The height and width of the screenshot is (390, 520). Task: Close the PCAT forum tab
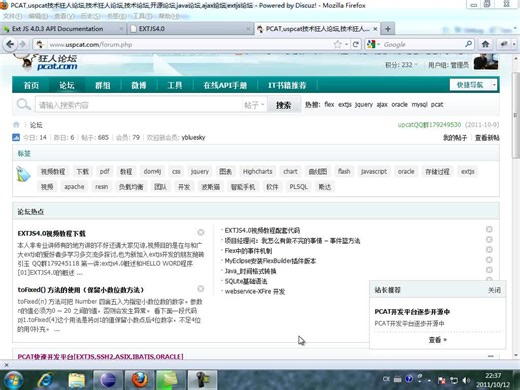pos(375,29)
